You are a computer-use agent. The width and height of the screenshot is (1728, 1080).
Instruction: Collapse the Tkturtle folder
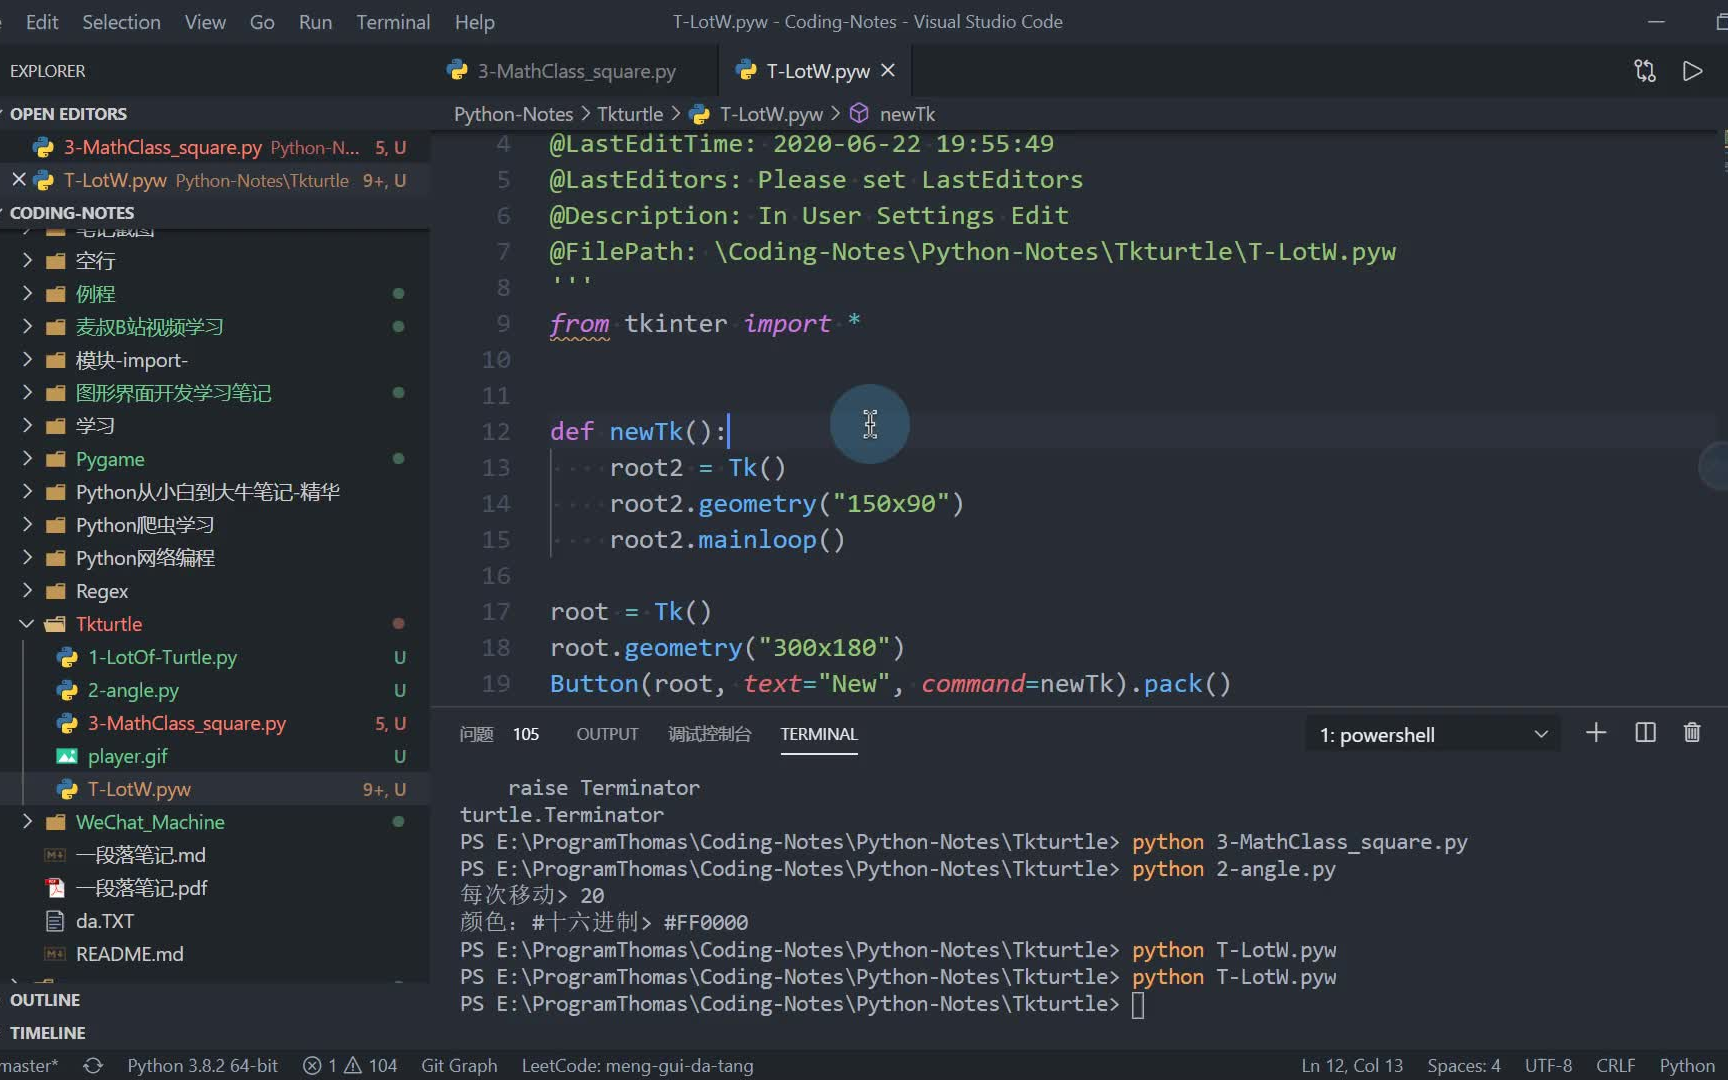coord(27,624)
